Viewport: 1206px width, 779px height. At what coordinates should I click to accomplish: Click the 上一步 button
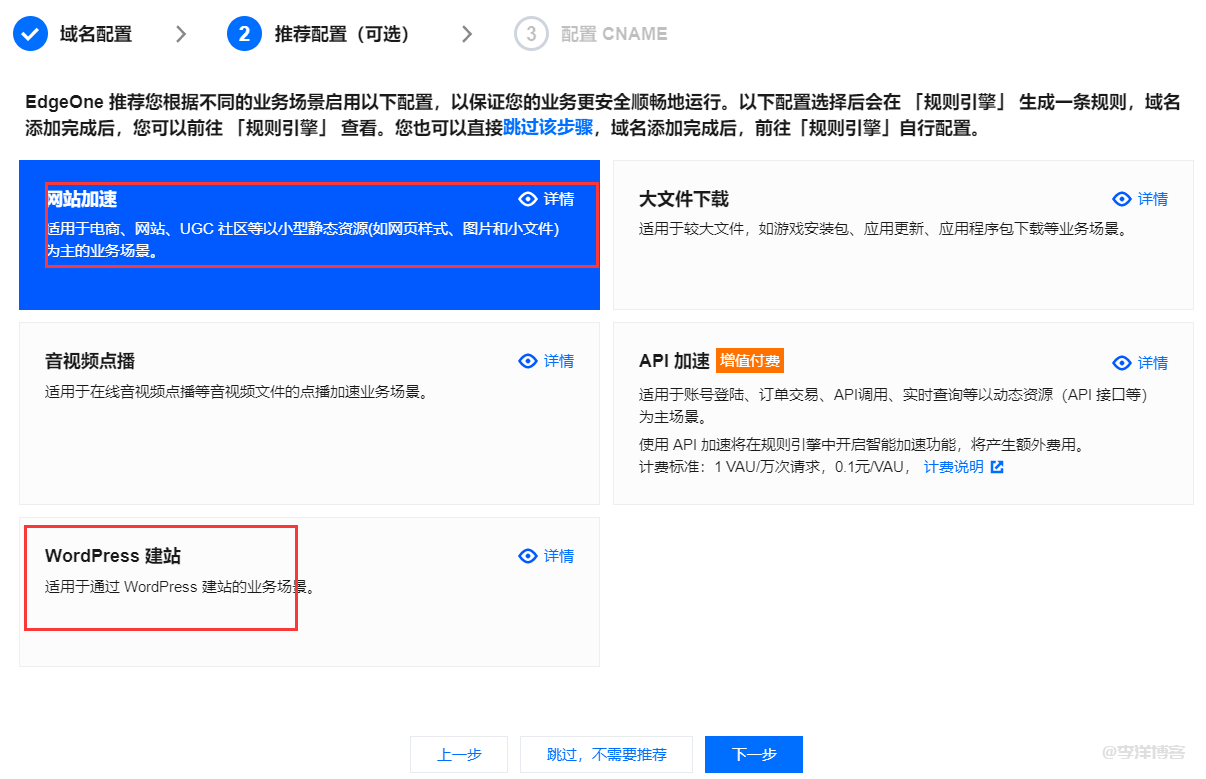pos(459,755)
